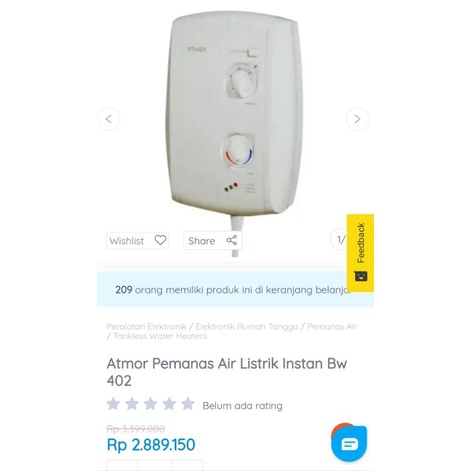This screenshot has height=471, width=471.
Task: Go to the next product image
Action: (x=357, y=119)
